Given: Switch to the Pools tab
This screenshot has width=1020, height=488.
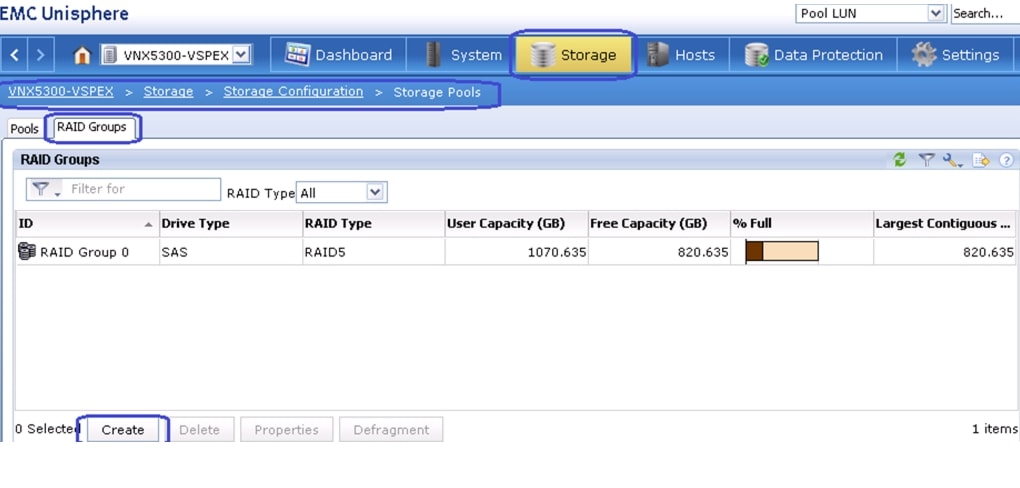Looking at the screenshot, I should [25, 129].
